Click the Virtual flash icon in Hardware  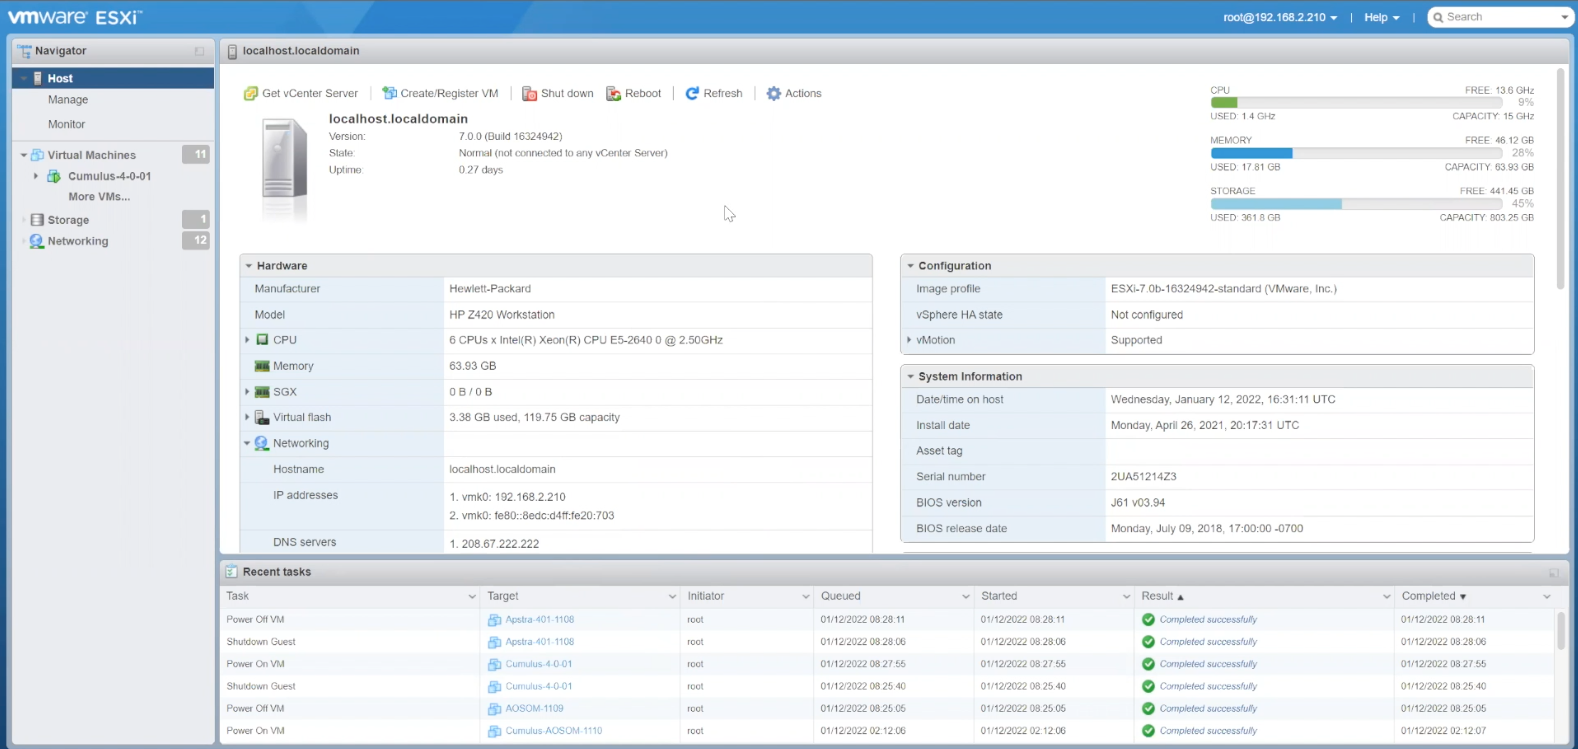click(262, 418)
